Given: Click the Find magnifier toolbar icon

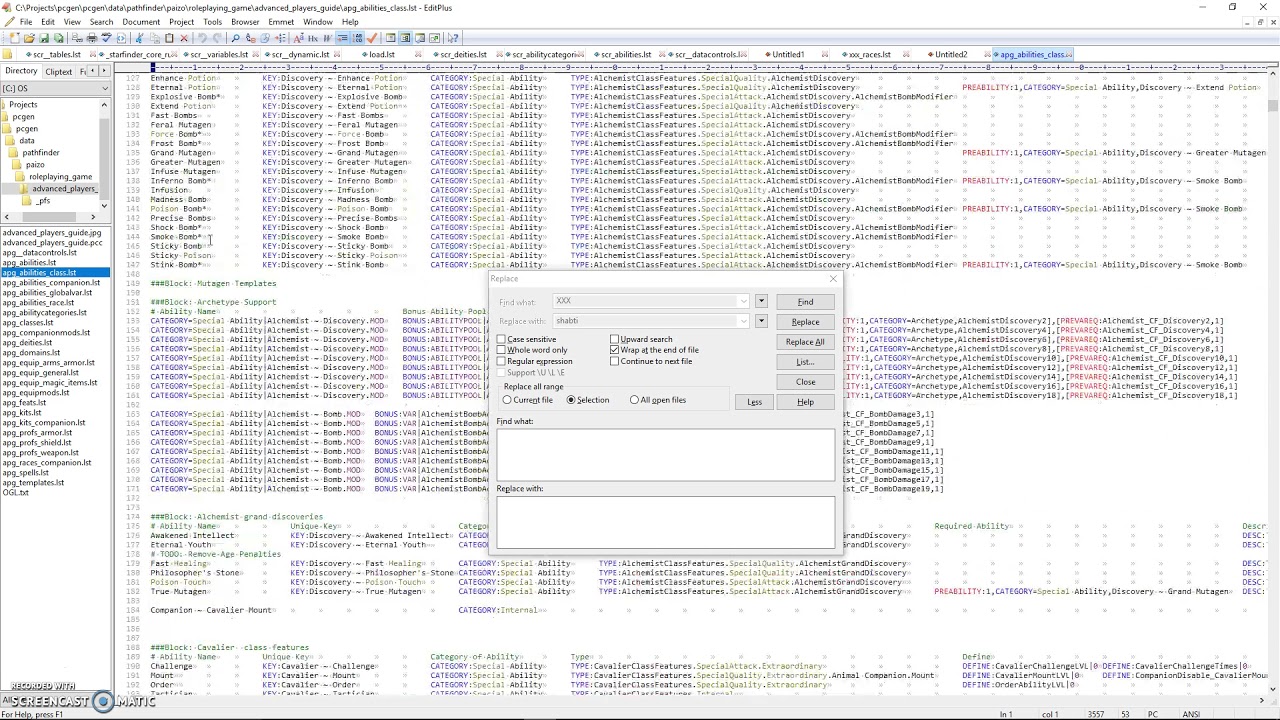Looking at the screenshot, I should pos(235,38).
